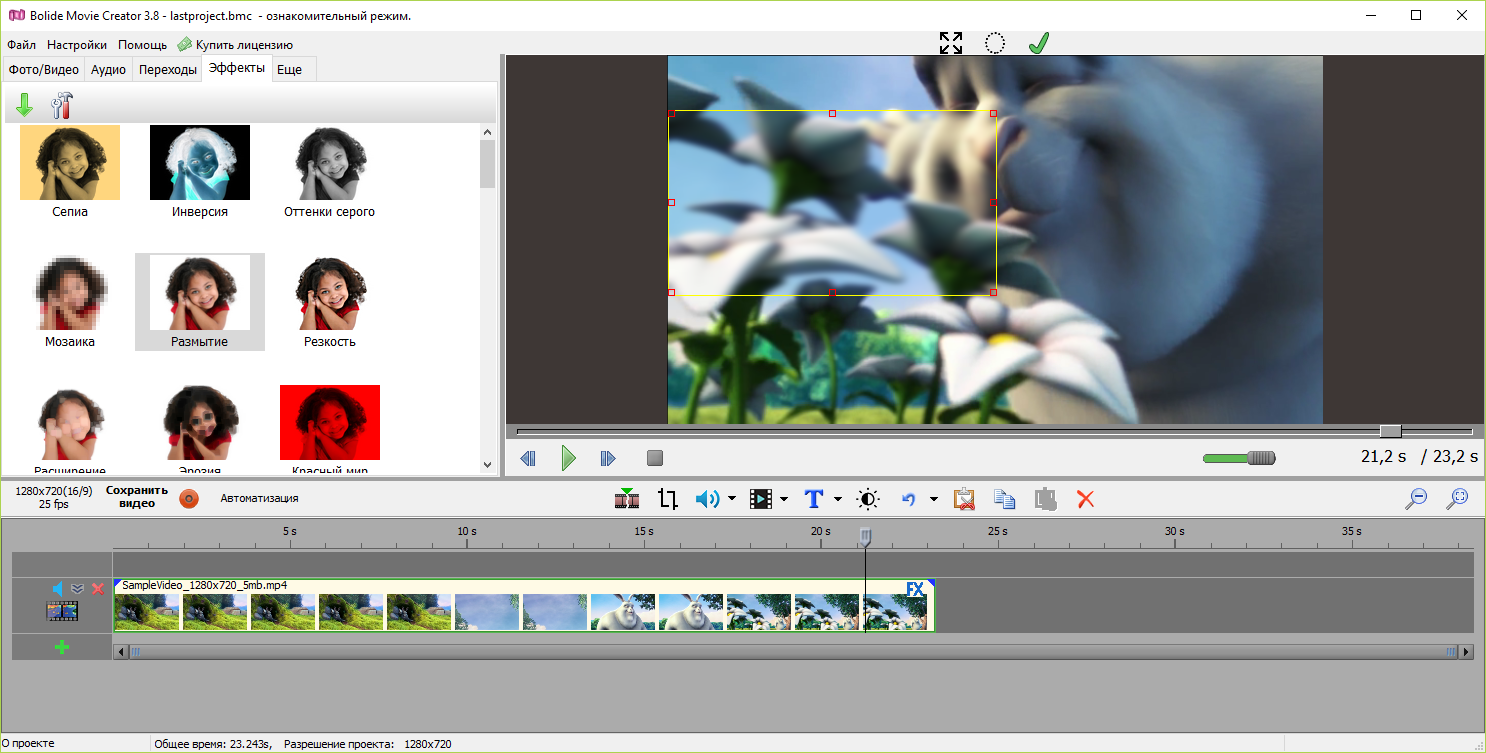Stop playback with the grey square button

[x=655, y=458]
